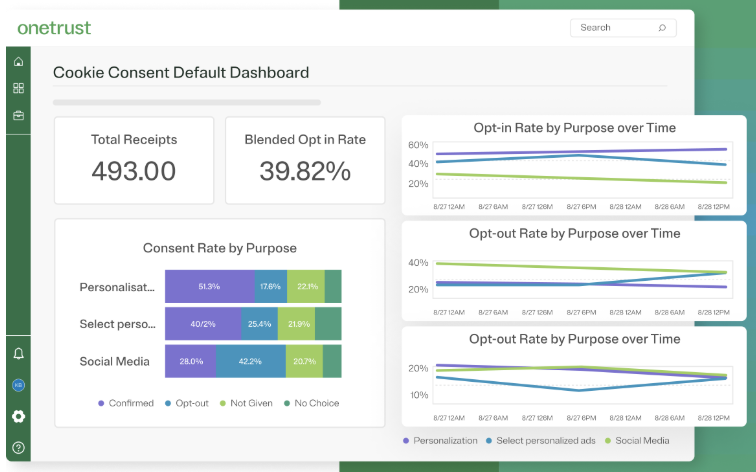Open notifications bell icon

[18, 354]
